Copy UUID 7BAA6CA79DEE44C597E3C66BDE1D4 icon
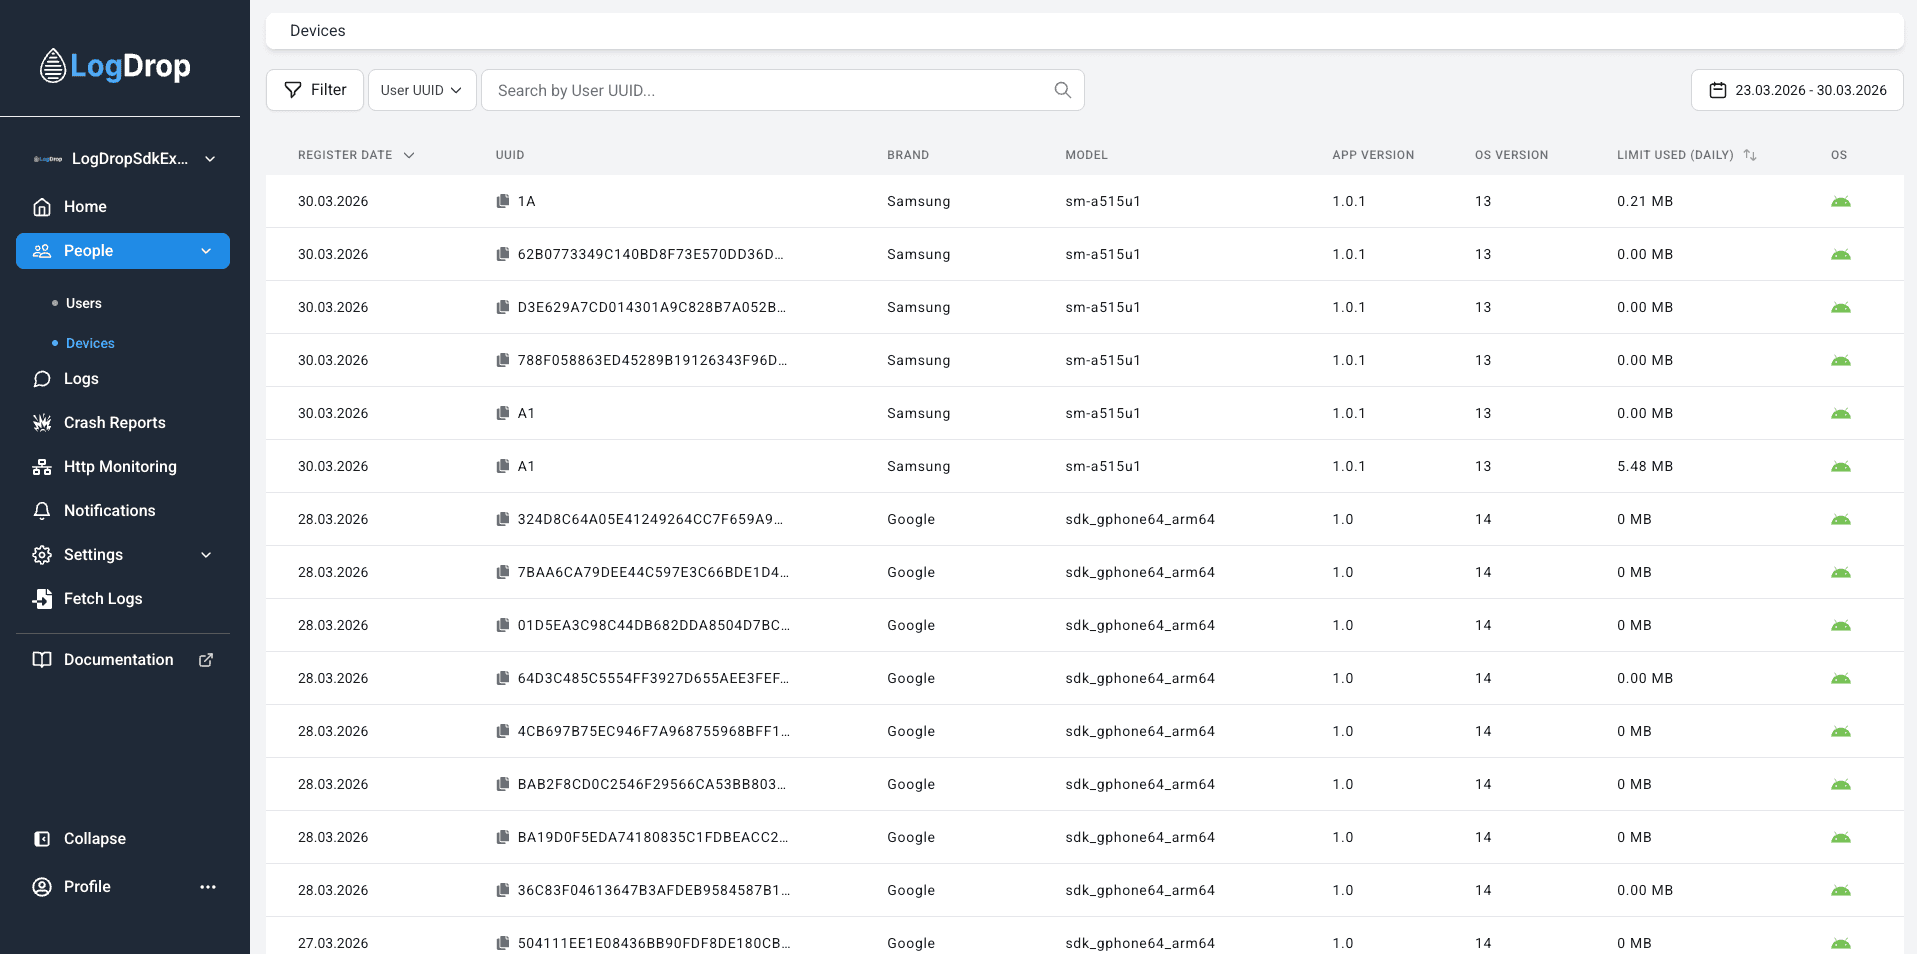Viewport: 1917px width, 954px height. click(x=503, y=572)
